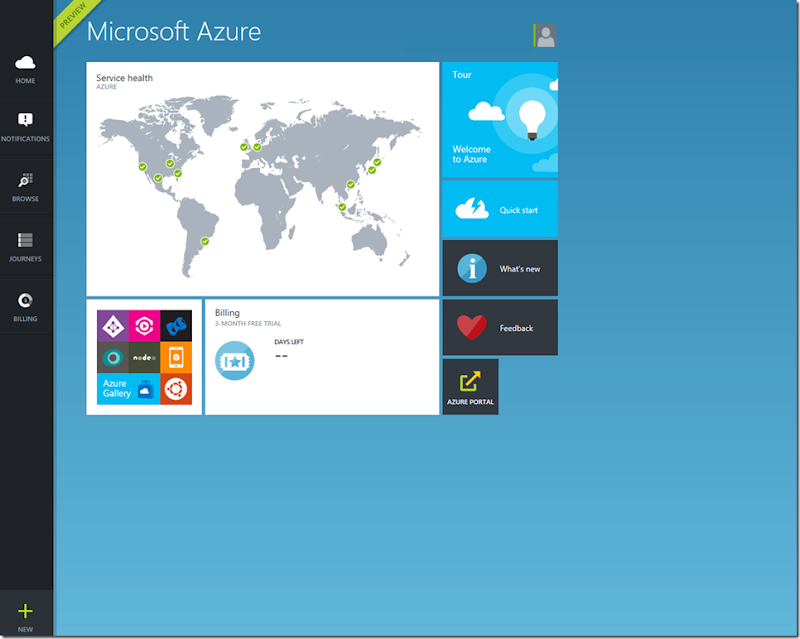Open the Quick start tile
Viewport: 800px width, 639px height.
point(500,209)
